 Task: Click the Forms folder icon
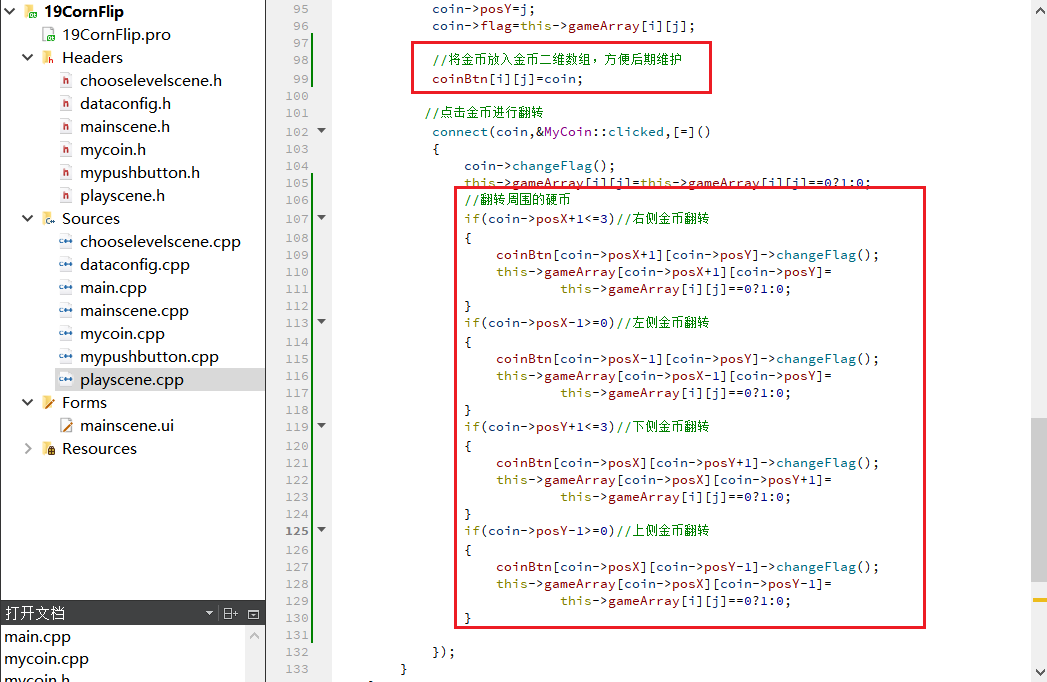click(x=48, y=402)
